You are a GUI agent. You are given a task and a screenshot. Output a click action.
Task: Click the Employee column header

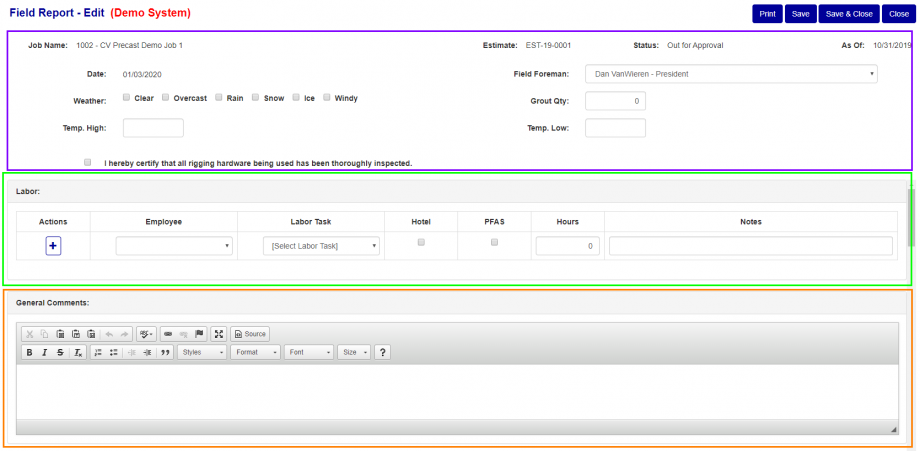[x=164, y=222]
